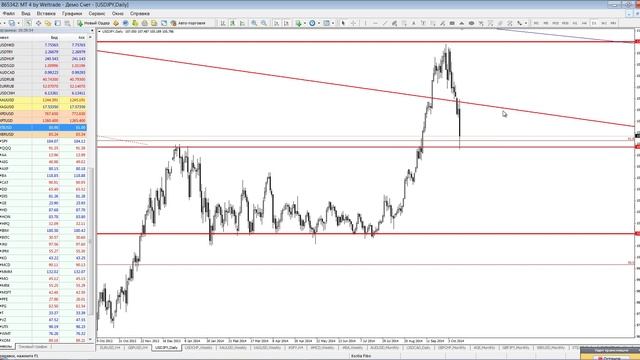This screenshot has height=360, width=640.
Task: Switch timeframe to D1
Action: tap(594, 23)
